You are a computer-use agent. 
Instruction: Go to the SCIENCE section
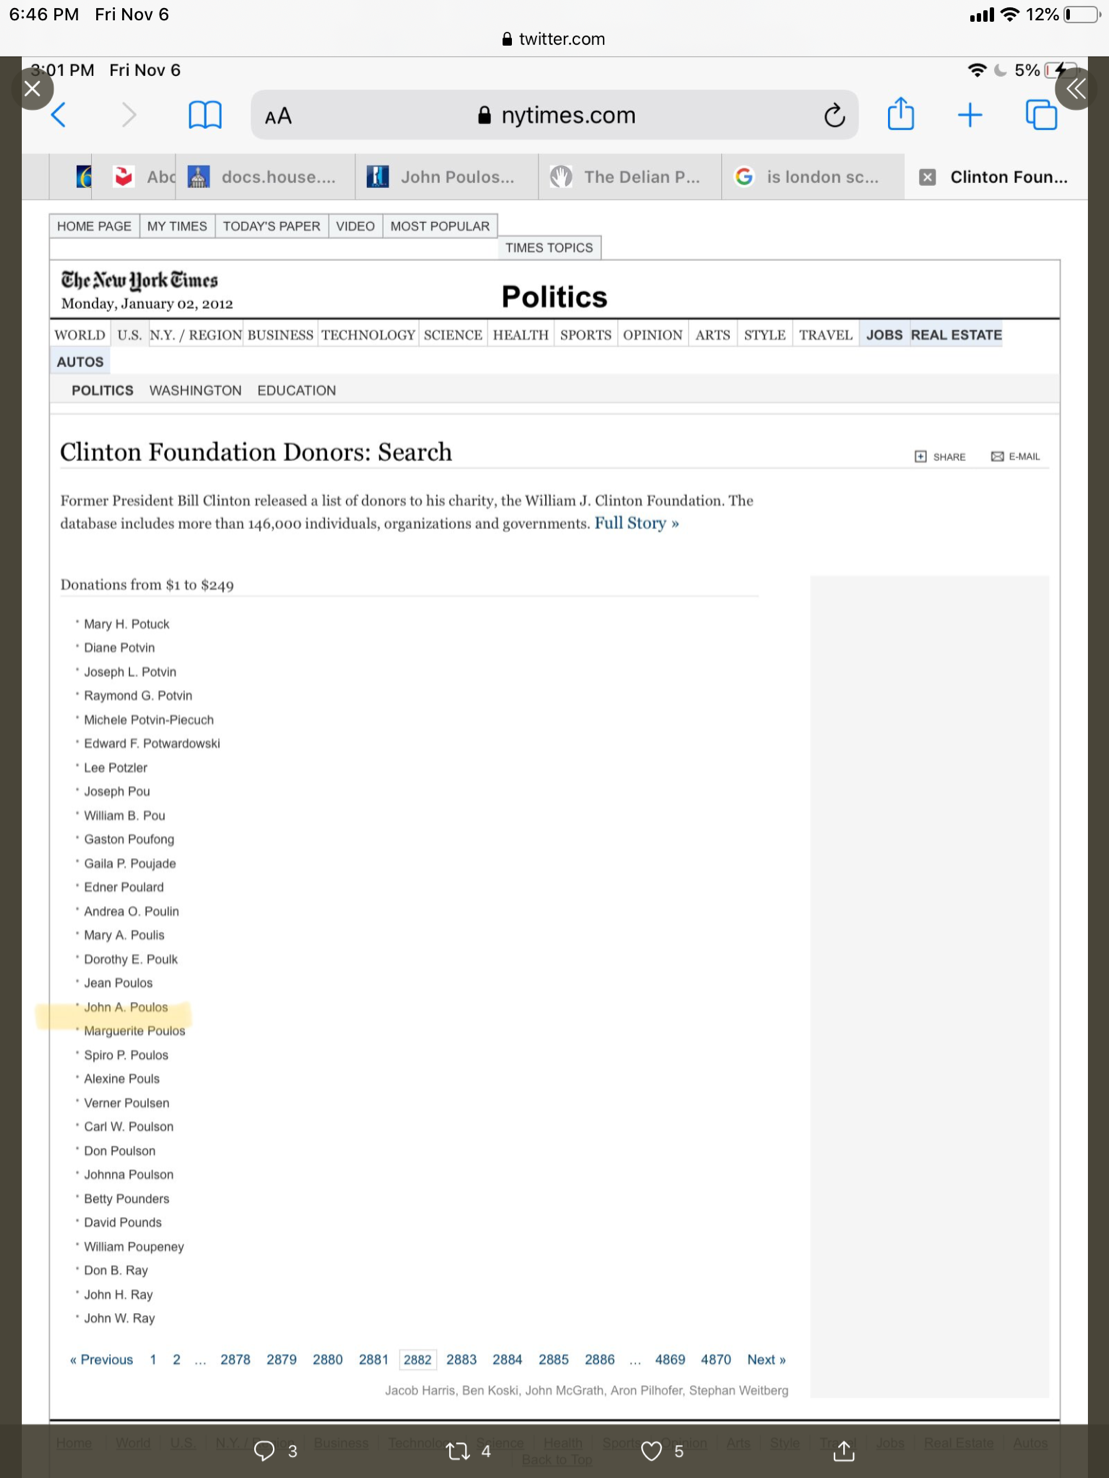(x=453, y=335)
